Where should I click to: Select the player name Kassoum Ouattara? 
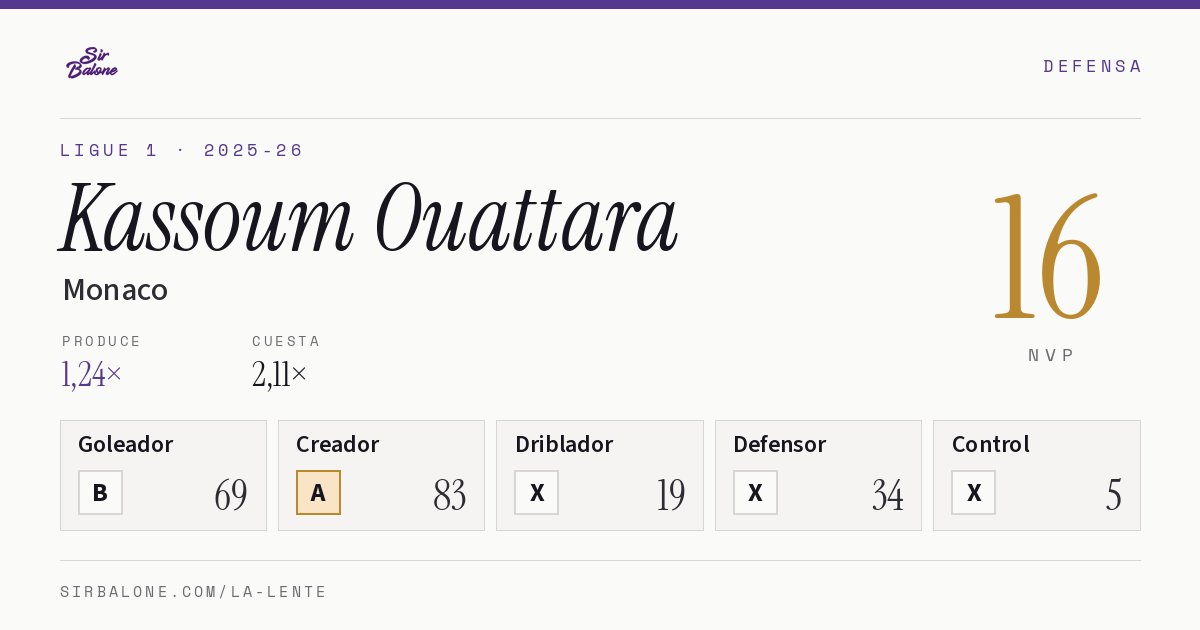pos(369,219)
